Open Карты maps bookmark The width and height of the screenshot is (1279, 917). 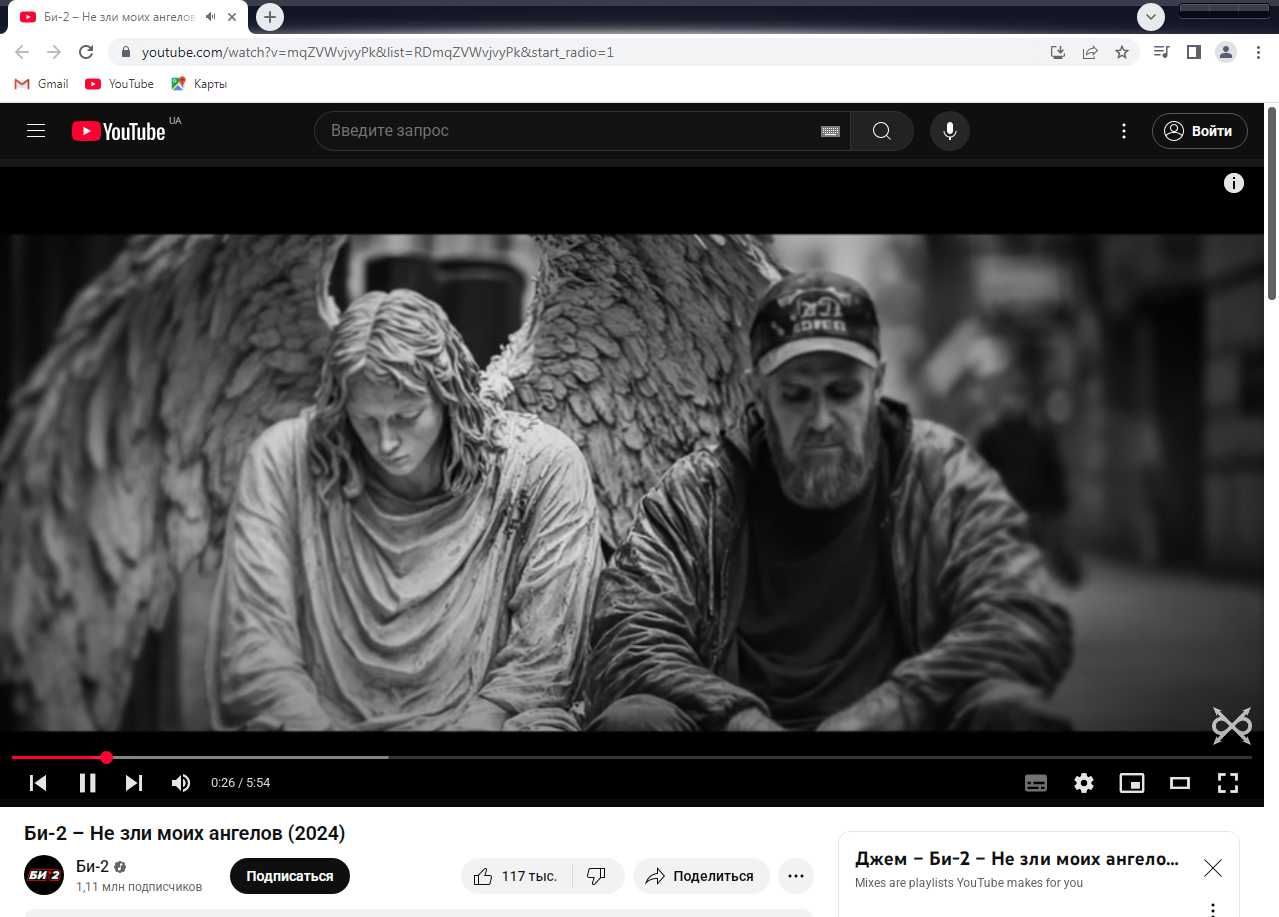199,84
